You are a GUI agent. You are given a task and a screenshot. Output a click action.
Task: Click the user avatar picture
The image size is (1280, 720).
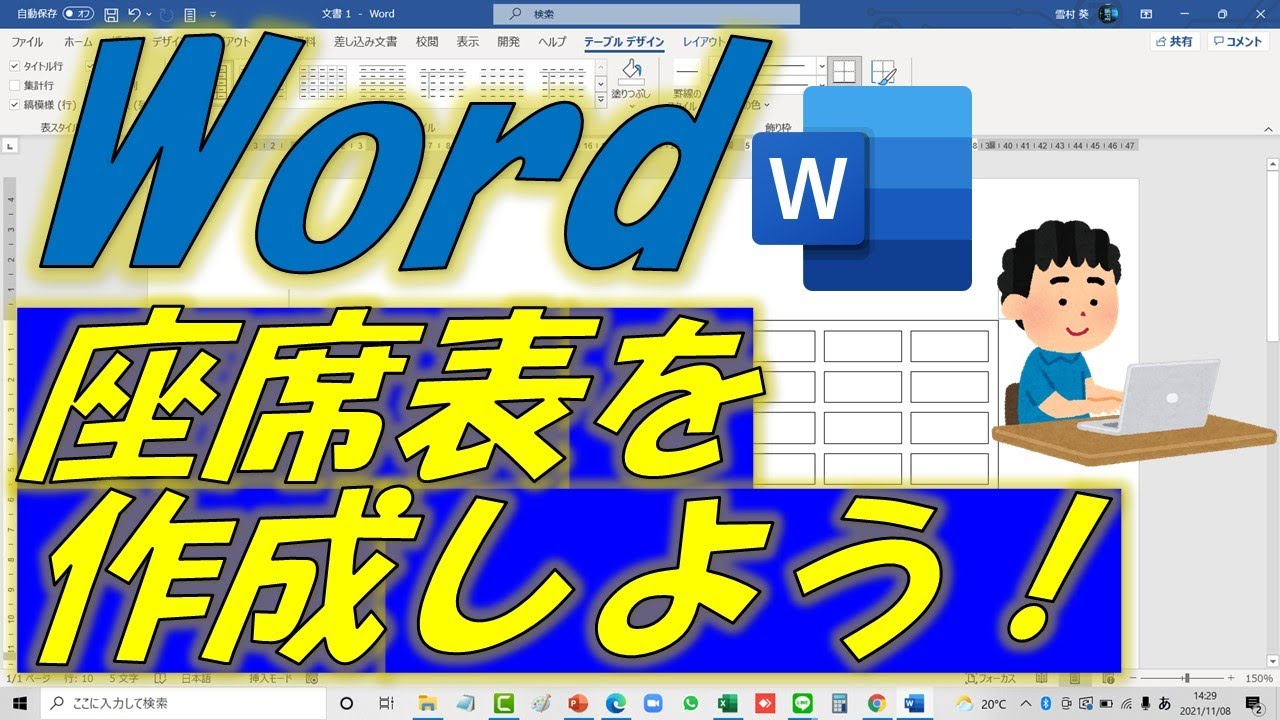tap(1109, 14)
